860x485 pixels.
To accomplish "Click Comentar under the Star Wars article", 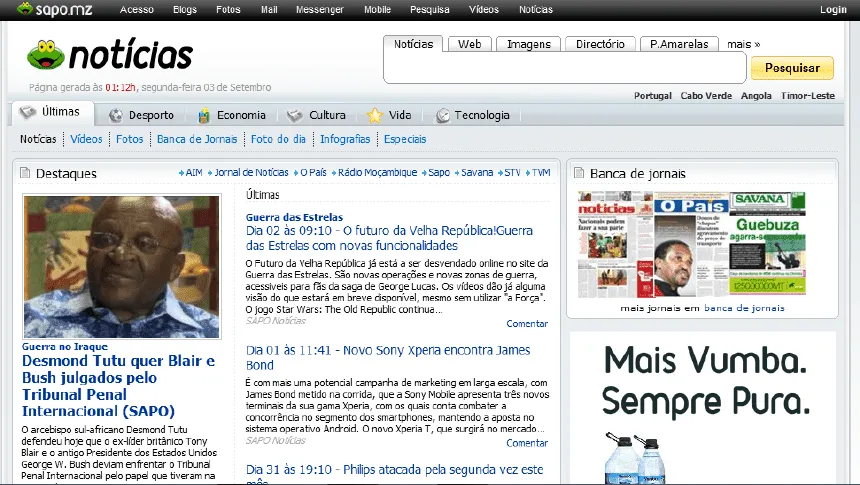I will [x=527, y=324].
